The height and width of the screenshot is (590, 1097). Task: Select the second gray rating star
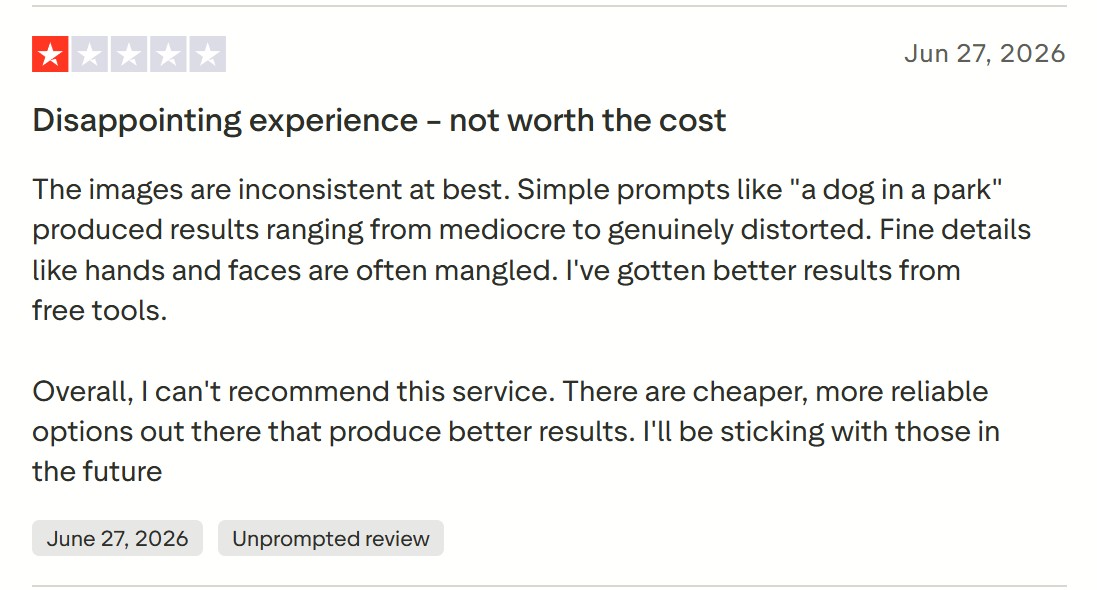(90, 54)
